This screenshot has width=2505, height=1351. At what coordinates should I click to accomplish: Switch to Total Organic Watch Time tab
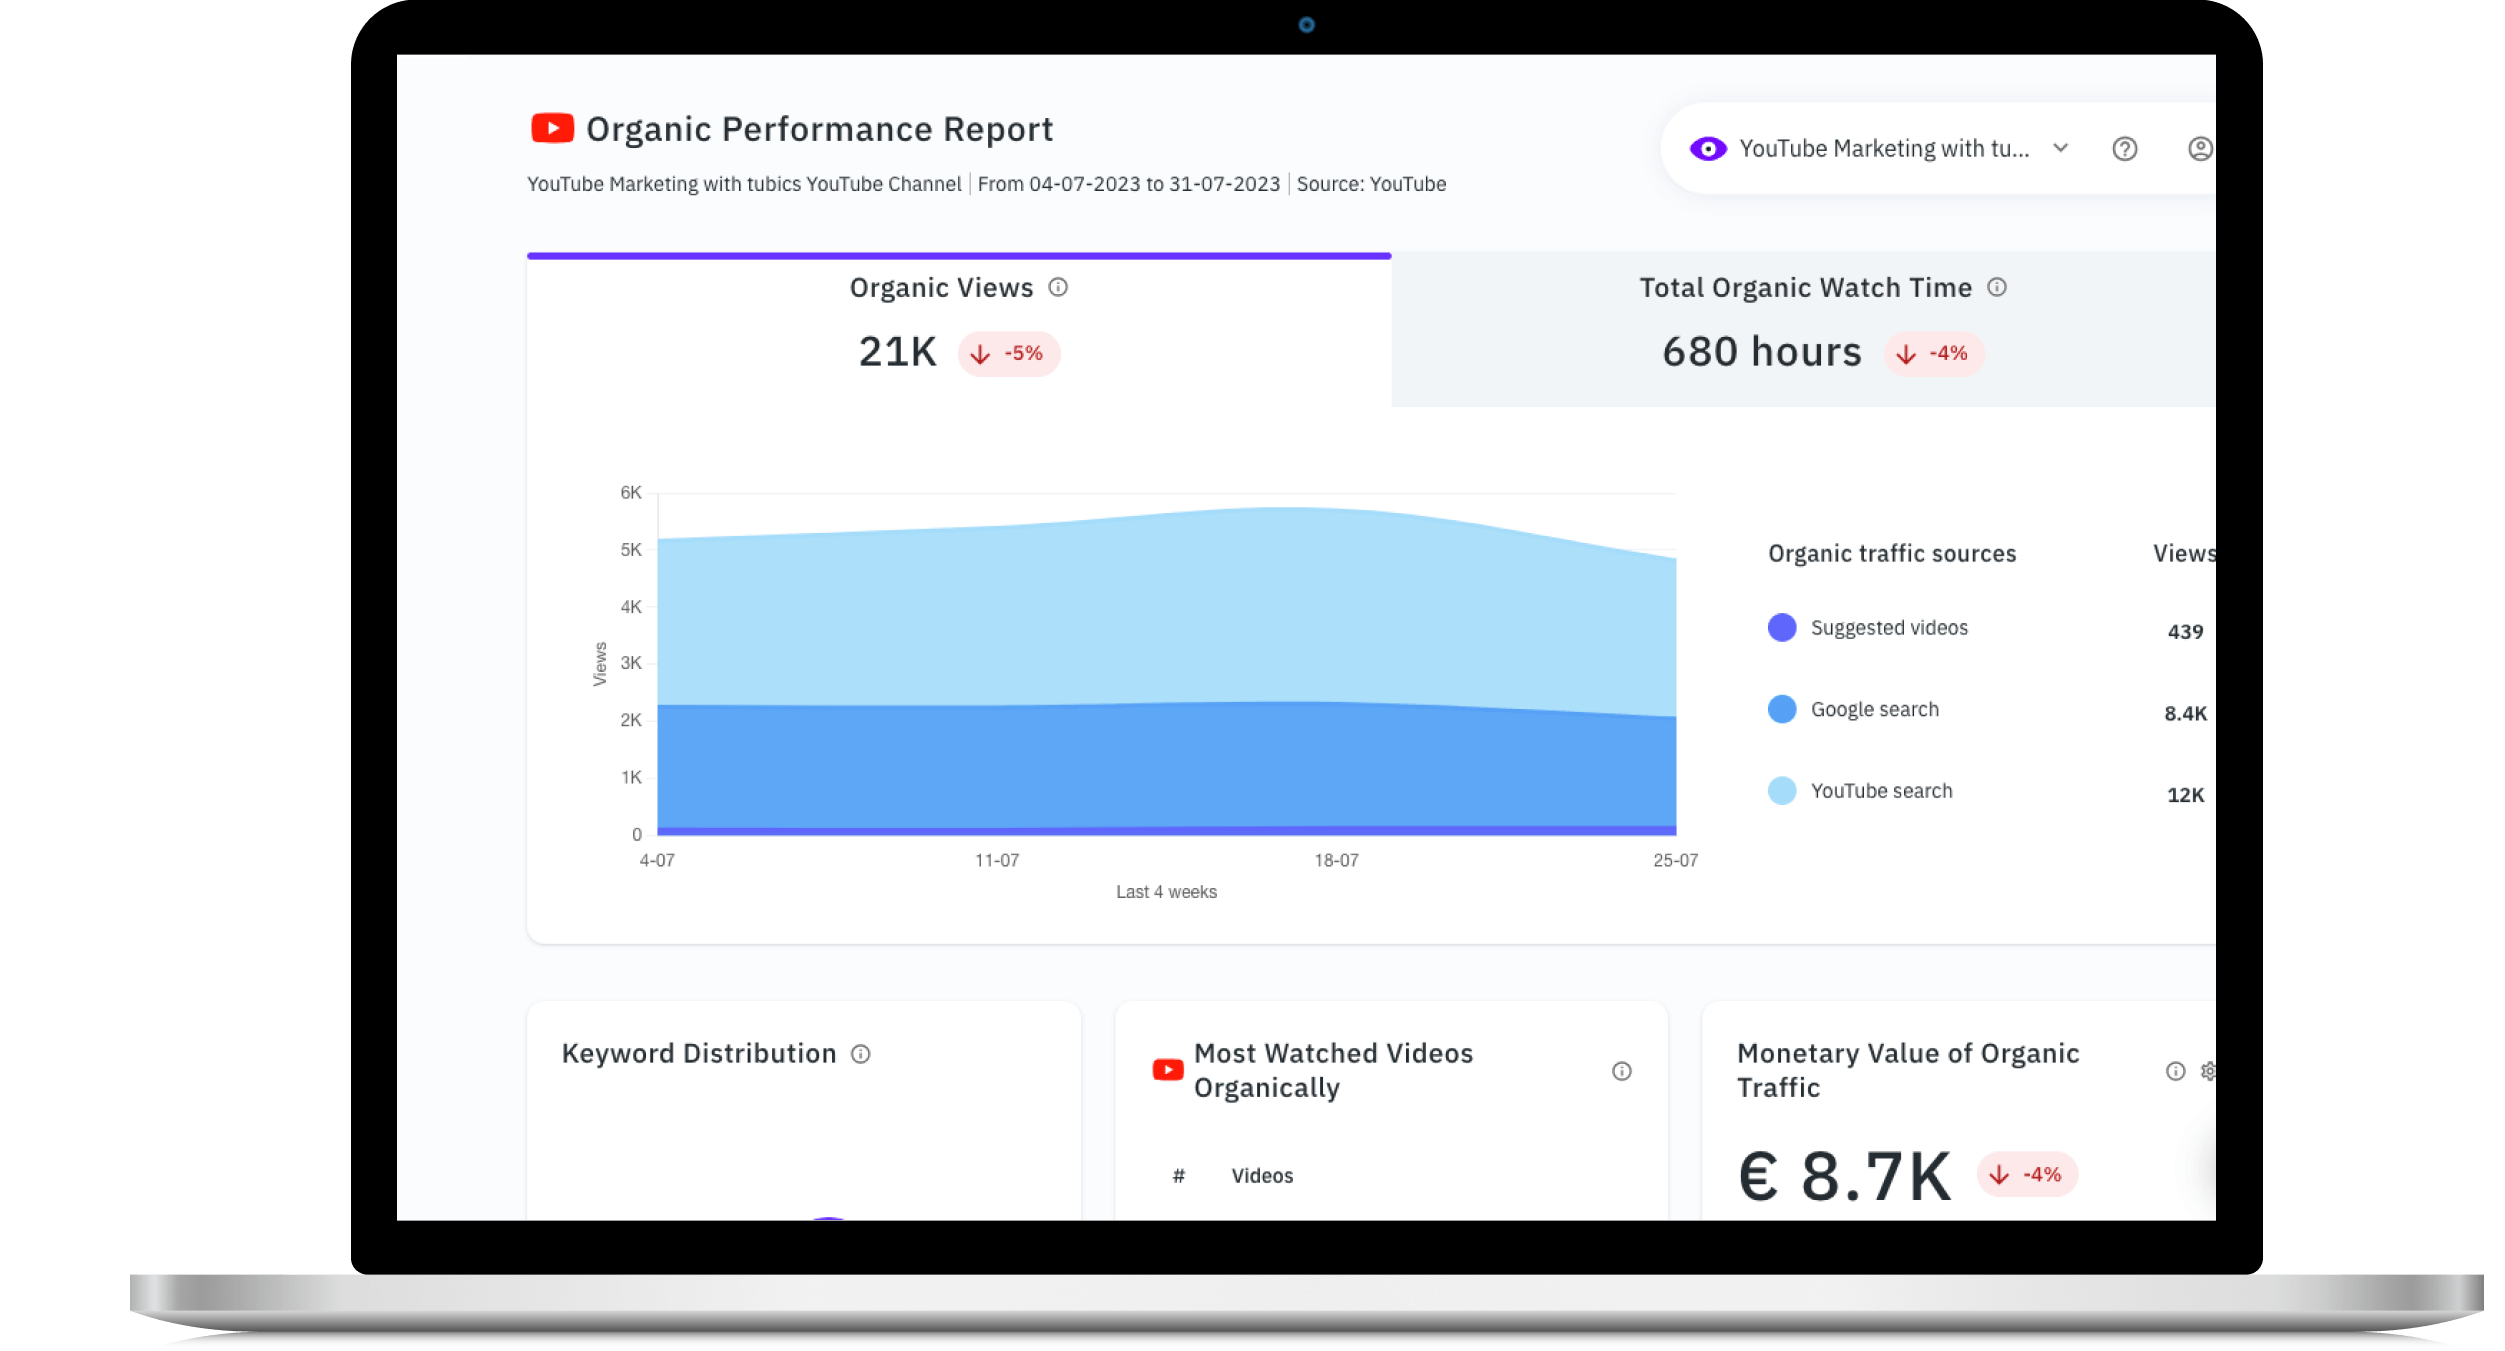tap(1803, 330)
